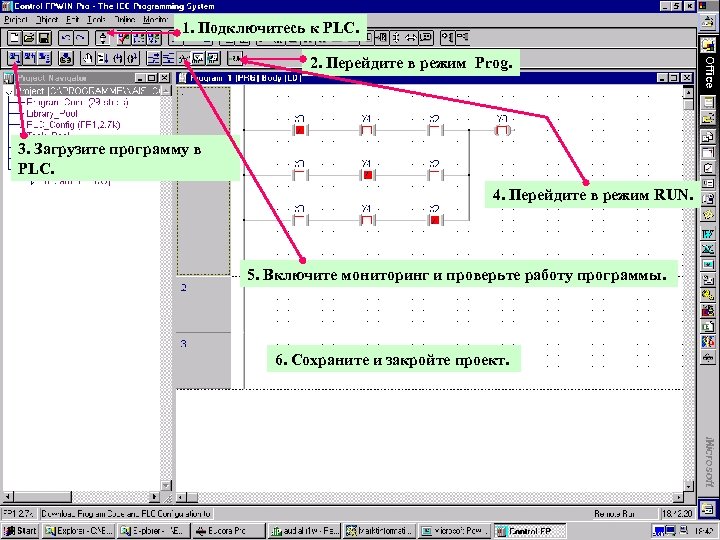Viewport: 720px width, 540px height.
Task: Click the PLC network icon in lower toolbar
Action: (66, 58)
